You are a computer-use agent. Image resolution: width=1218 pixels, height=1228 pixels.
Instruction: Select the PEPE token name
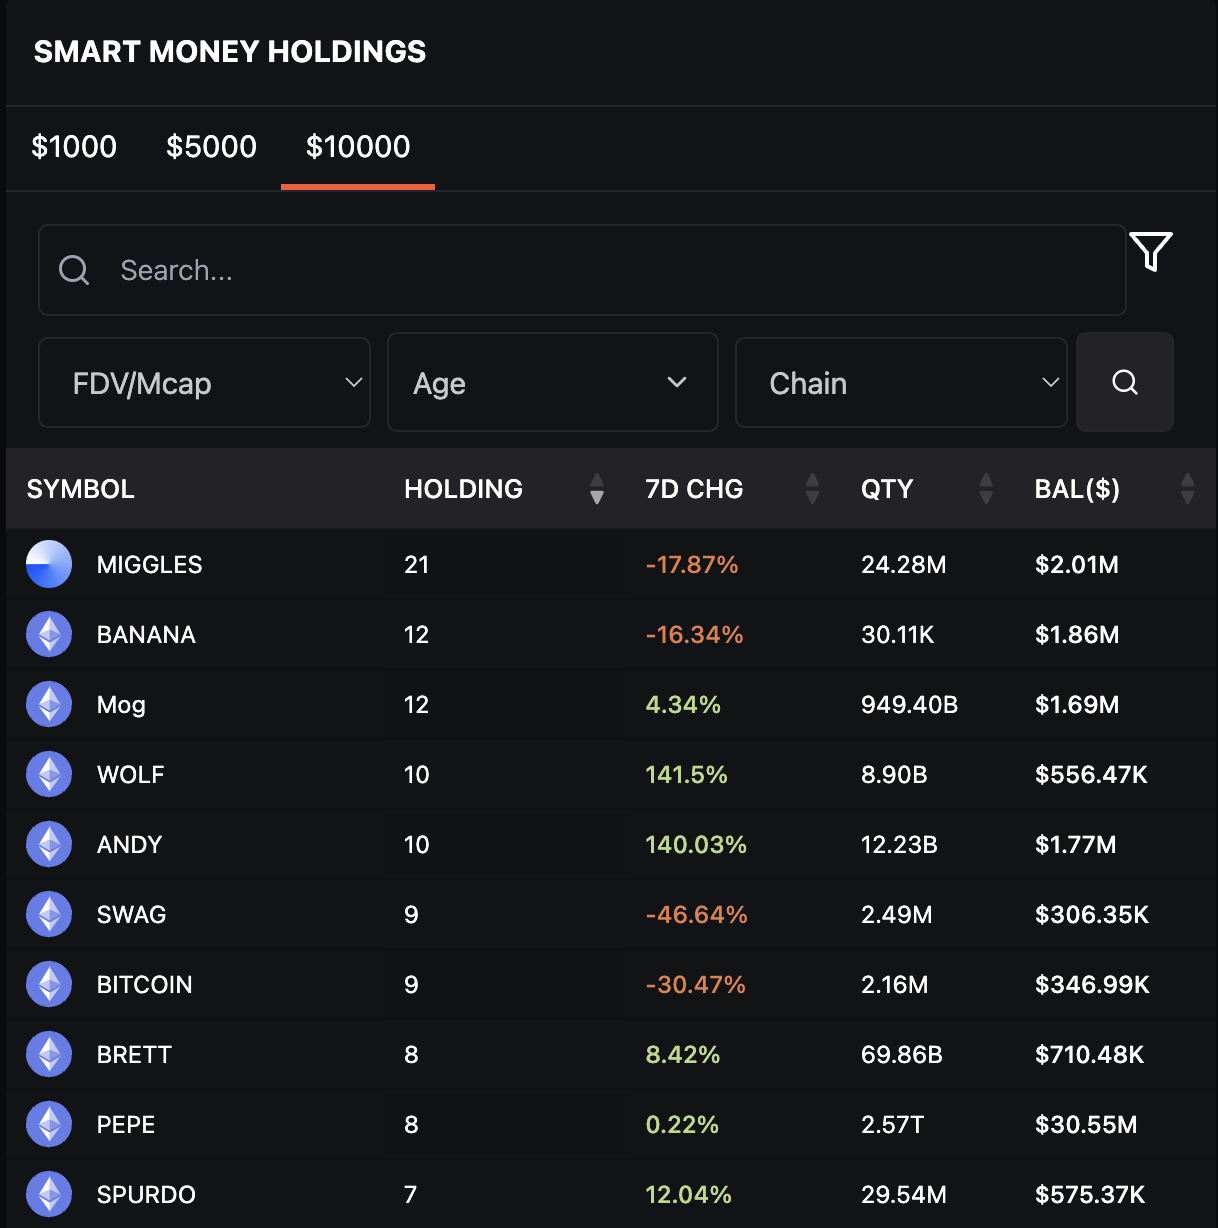pos(126,1125)
